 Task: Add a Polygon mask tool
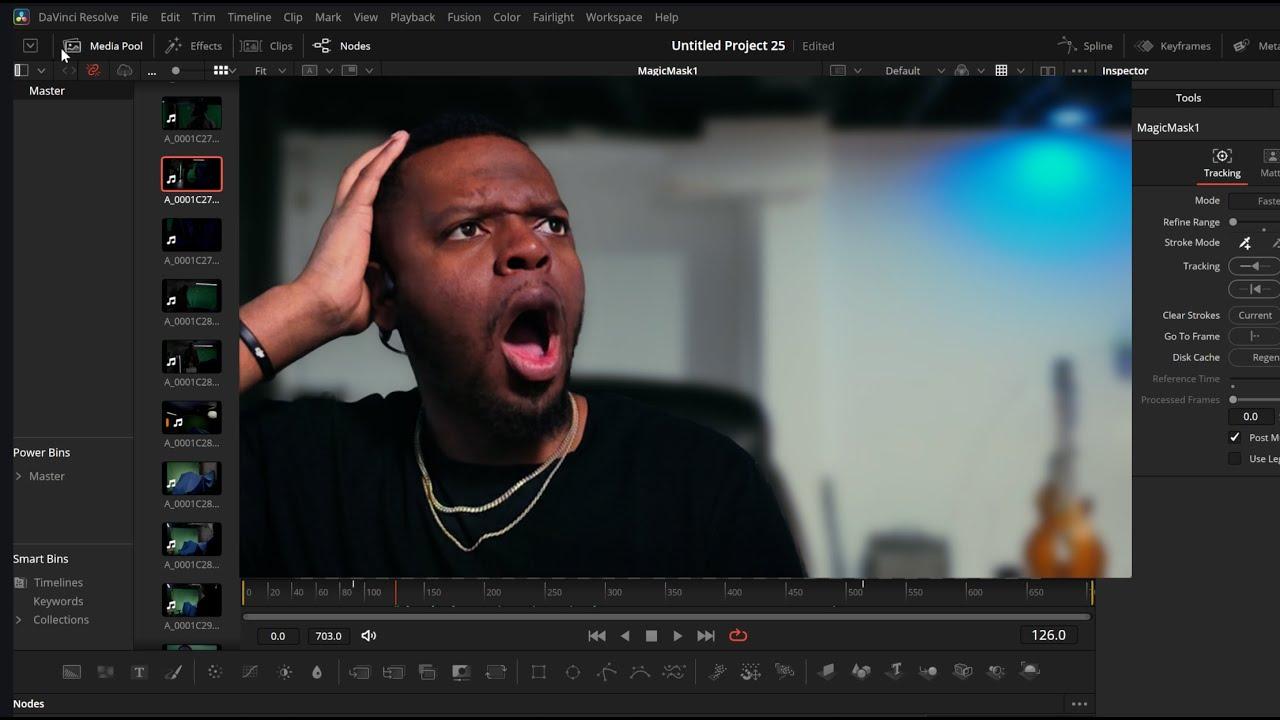[x=606, y=672]
